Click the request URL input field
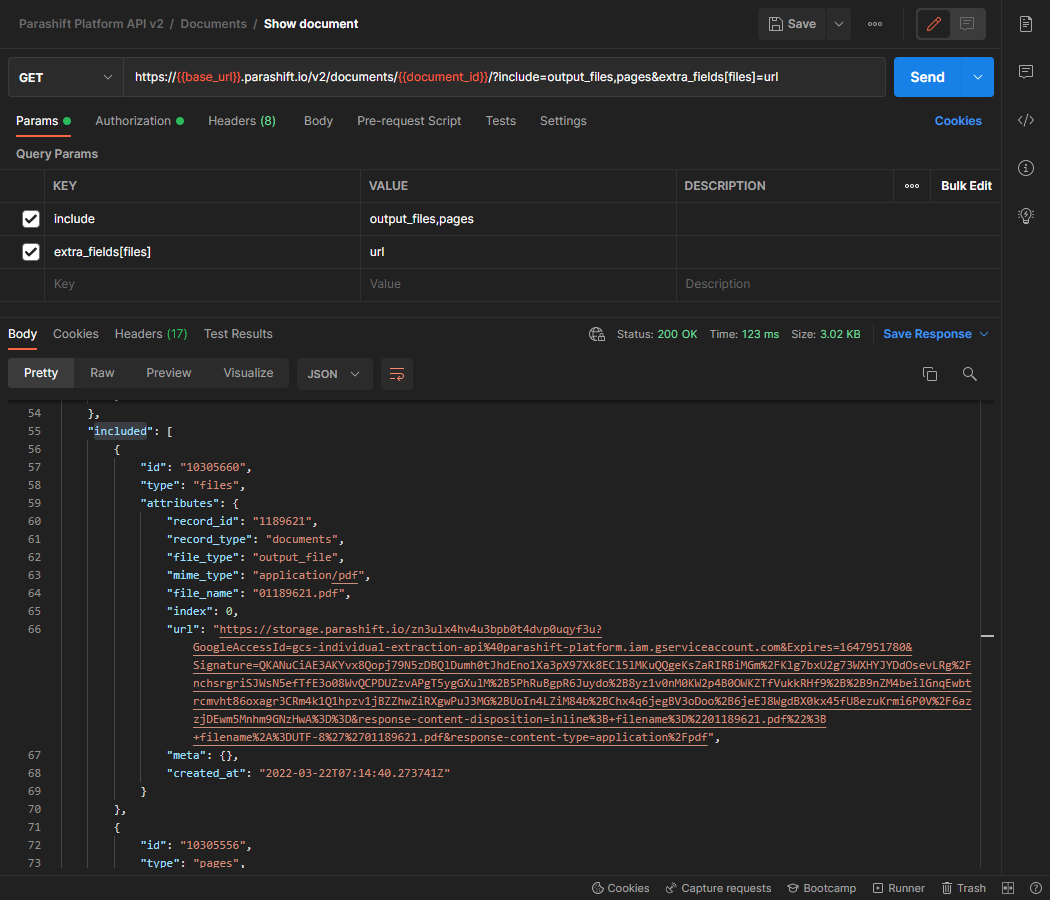 (504, 77)
